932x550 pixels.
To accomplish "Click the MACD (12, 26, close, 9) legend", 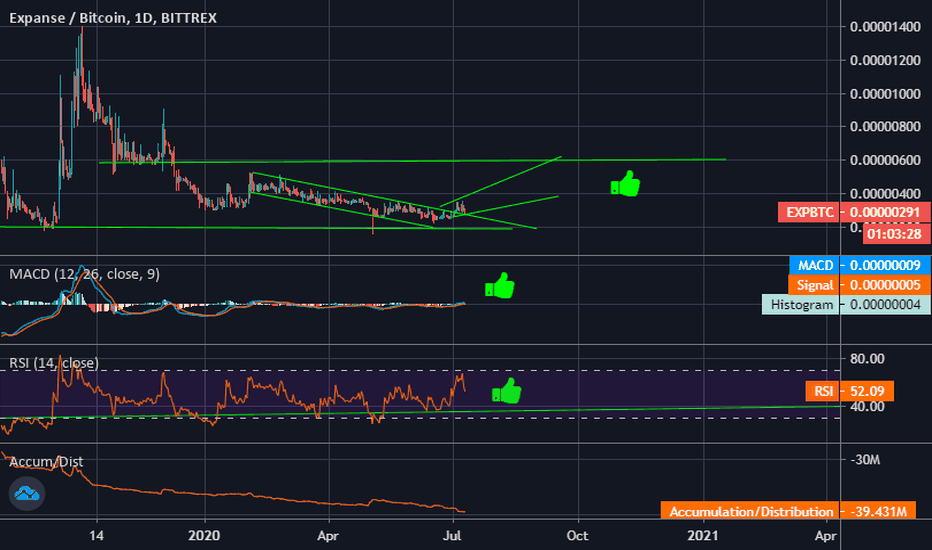I will coord(84,274).
